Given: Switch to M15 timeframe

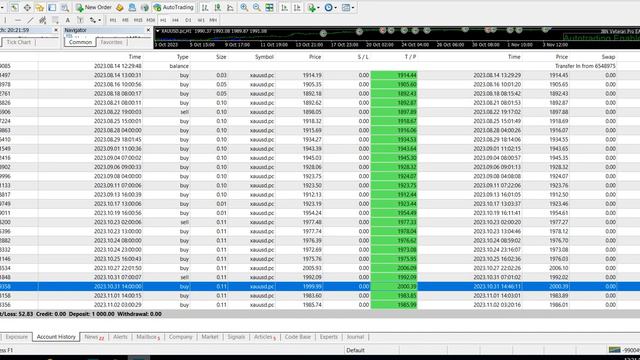Looking at the screenshot, I should pos(138,20).
